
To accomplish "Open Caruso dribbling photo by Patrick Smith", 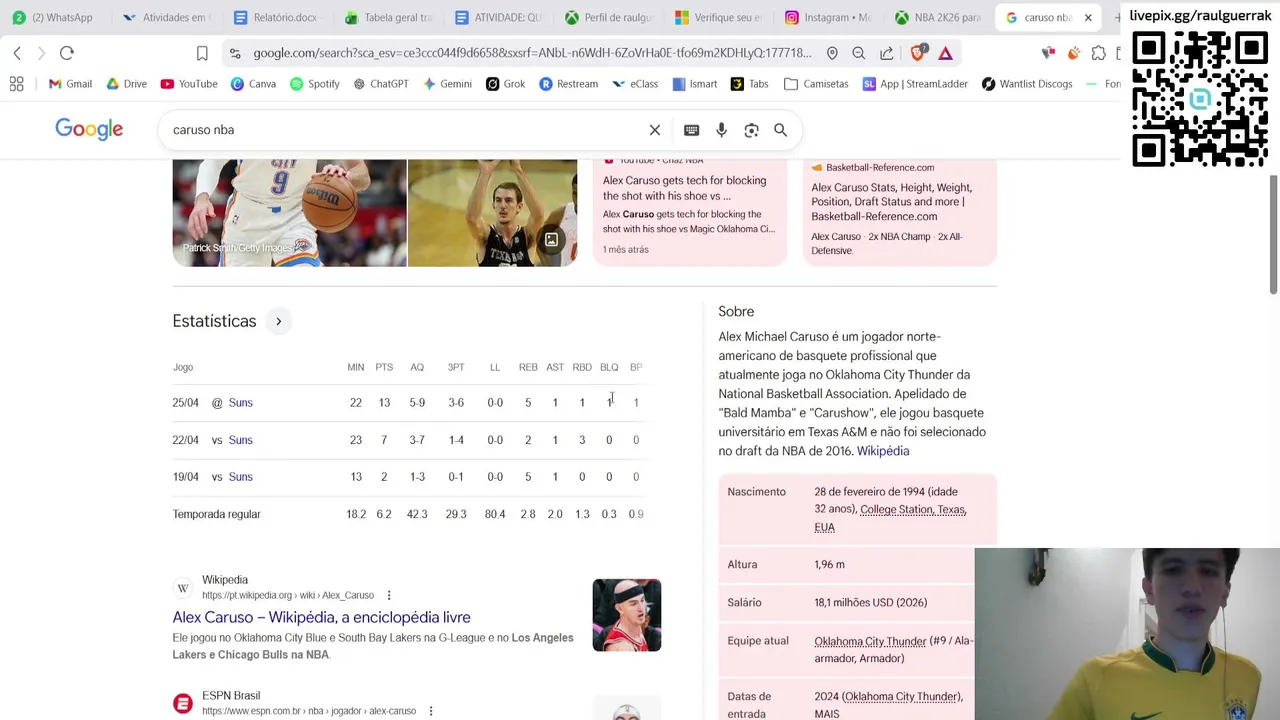I will pyautogui.click(x=289, y=213).
